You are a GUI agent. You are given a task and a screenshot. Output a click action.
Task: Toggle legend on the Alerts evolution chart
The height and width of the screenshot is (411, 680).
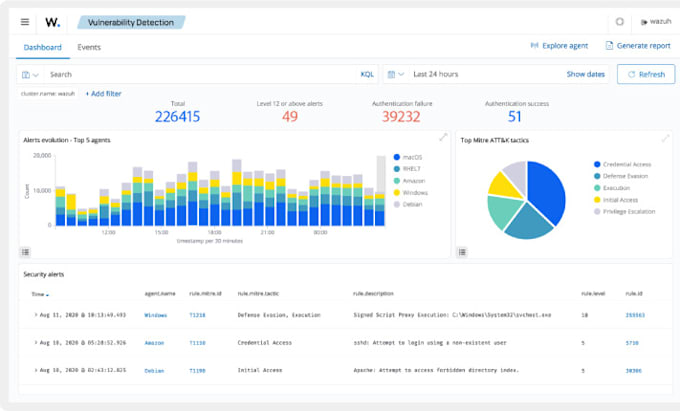click(26, 252)
